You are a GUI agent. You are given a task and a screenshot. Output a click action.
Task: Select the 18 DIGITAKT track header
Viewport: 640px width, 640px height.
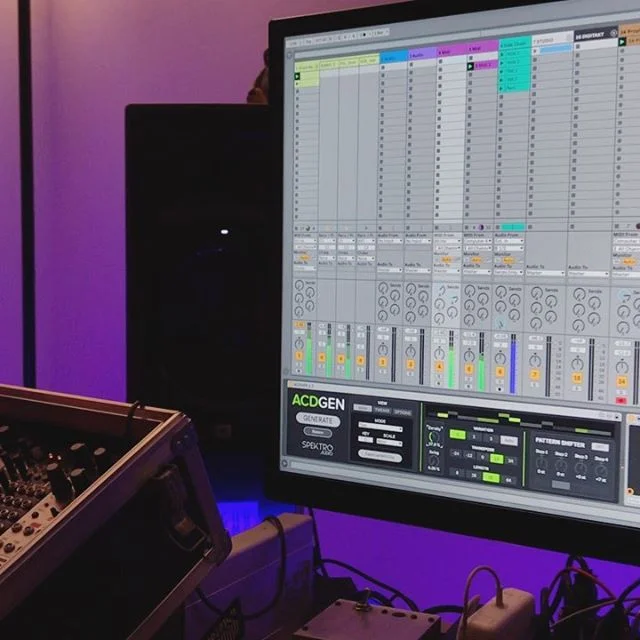596,35
